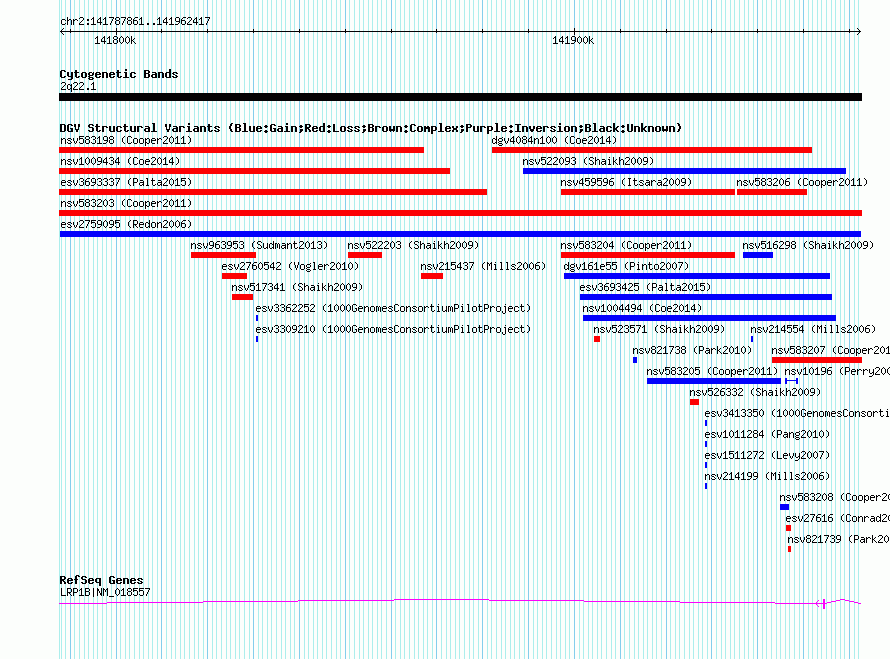Click the nsv522093 (Shaikh2009) label
This screenshot has height=659, width=890.
point(588,161)
